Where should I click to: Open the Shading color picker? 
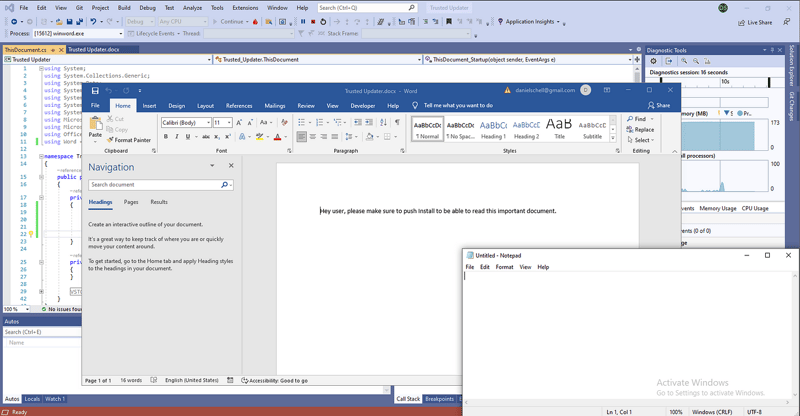point(370,136)
